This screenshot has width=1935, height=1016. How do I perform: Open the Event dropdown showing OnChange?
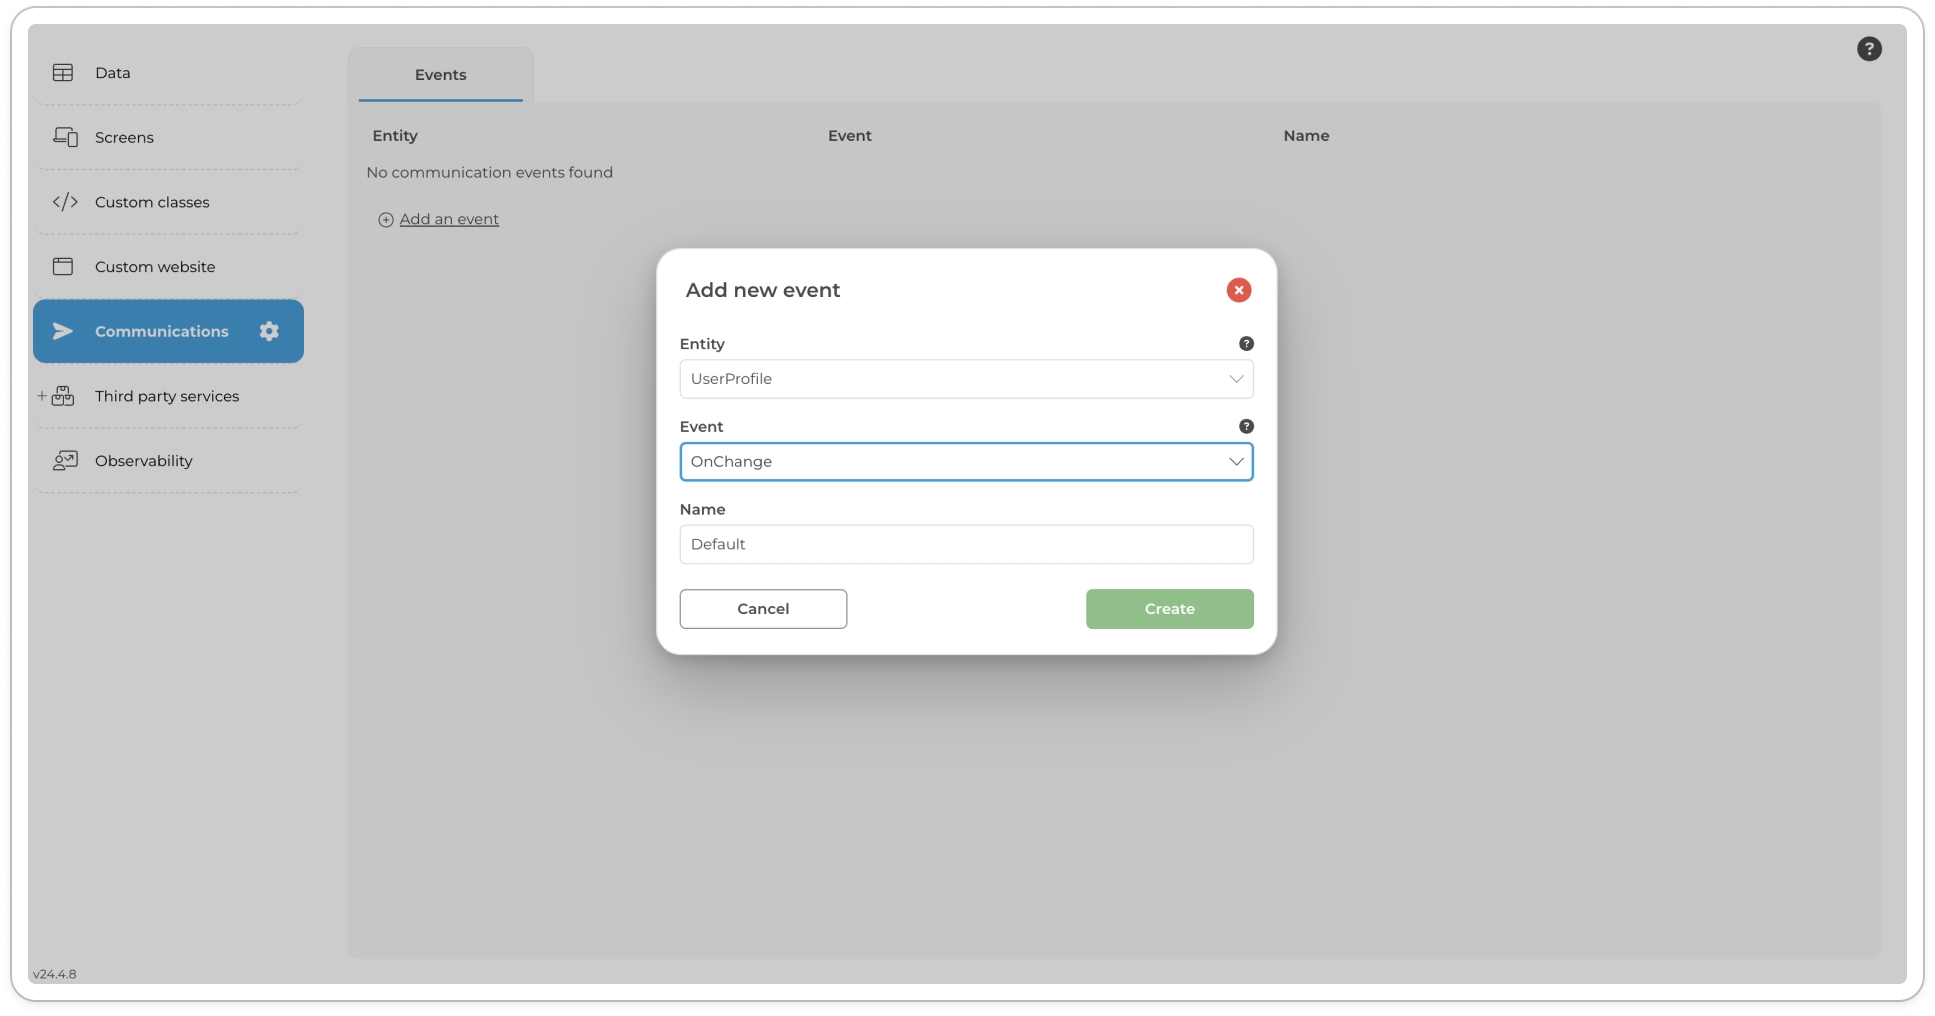pyautogui.click(x=965, y=462)
